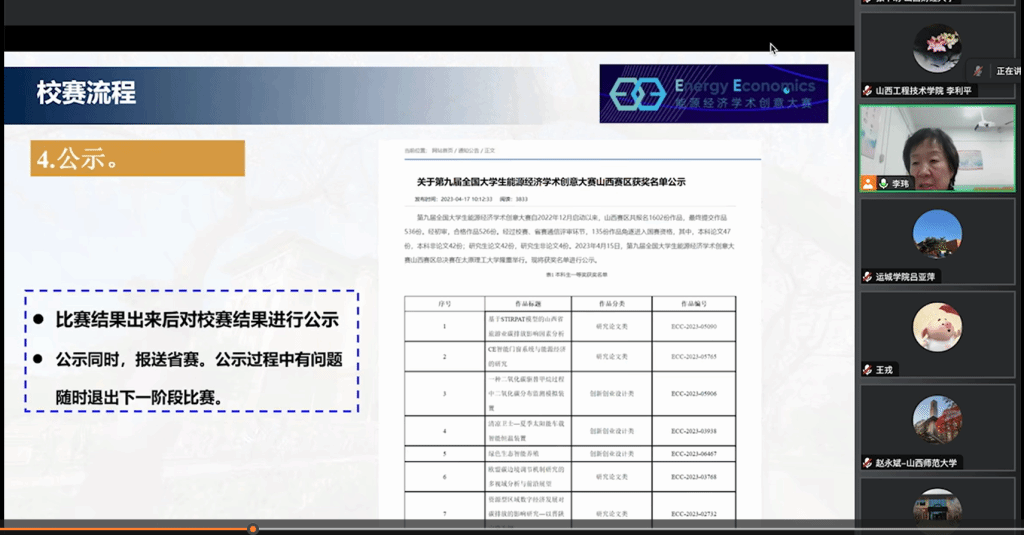Click the article title 获奖名单公示
The image size is (1024, 535).
(551, 182)
